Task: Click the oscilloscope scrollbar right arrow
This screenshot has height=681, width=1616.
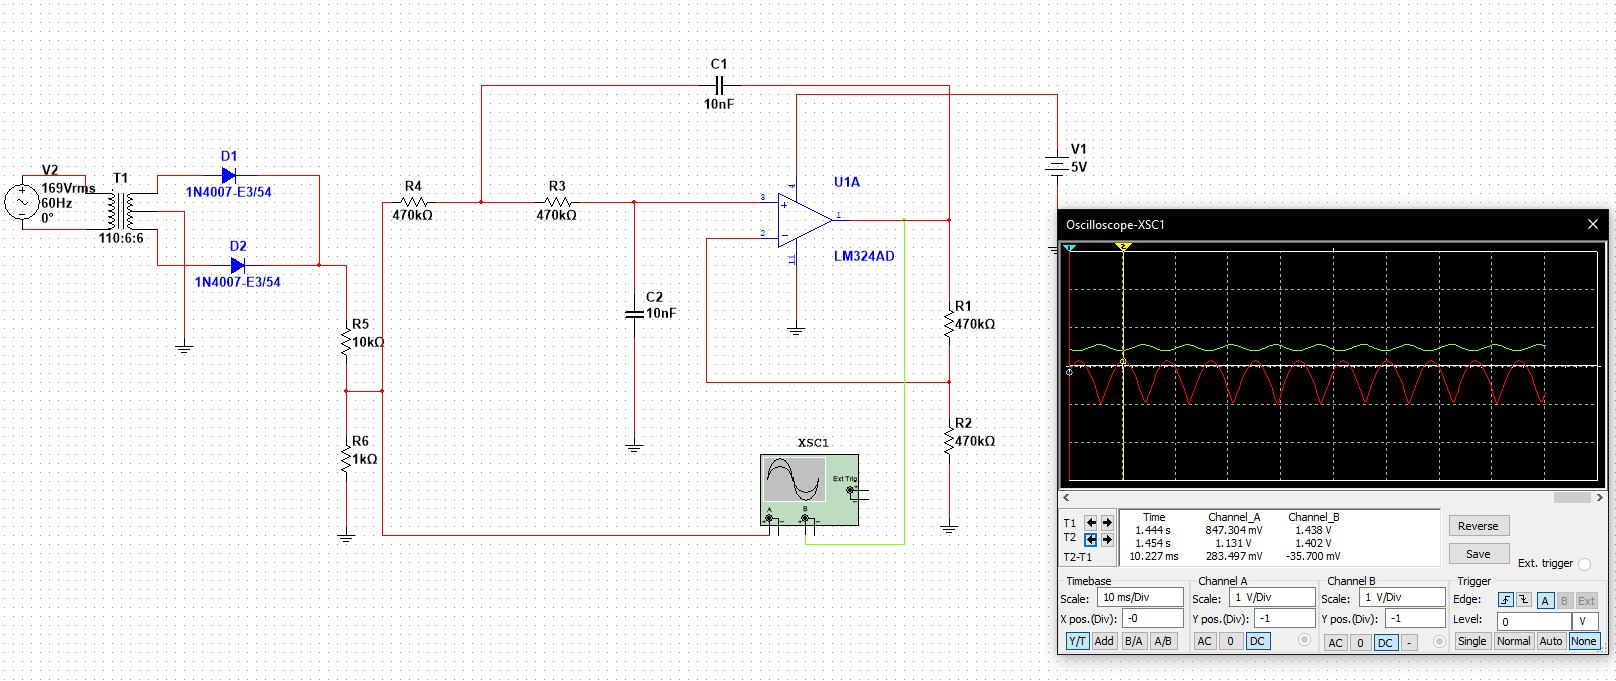Action: point(1599,497)
